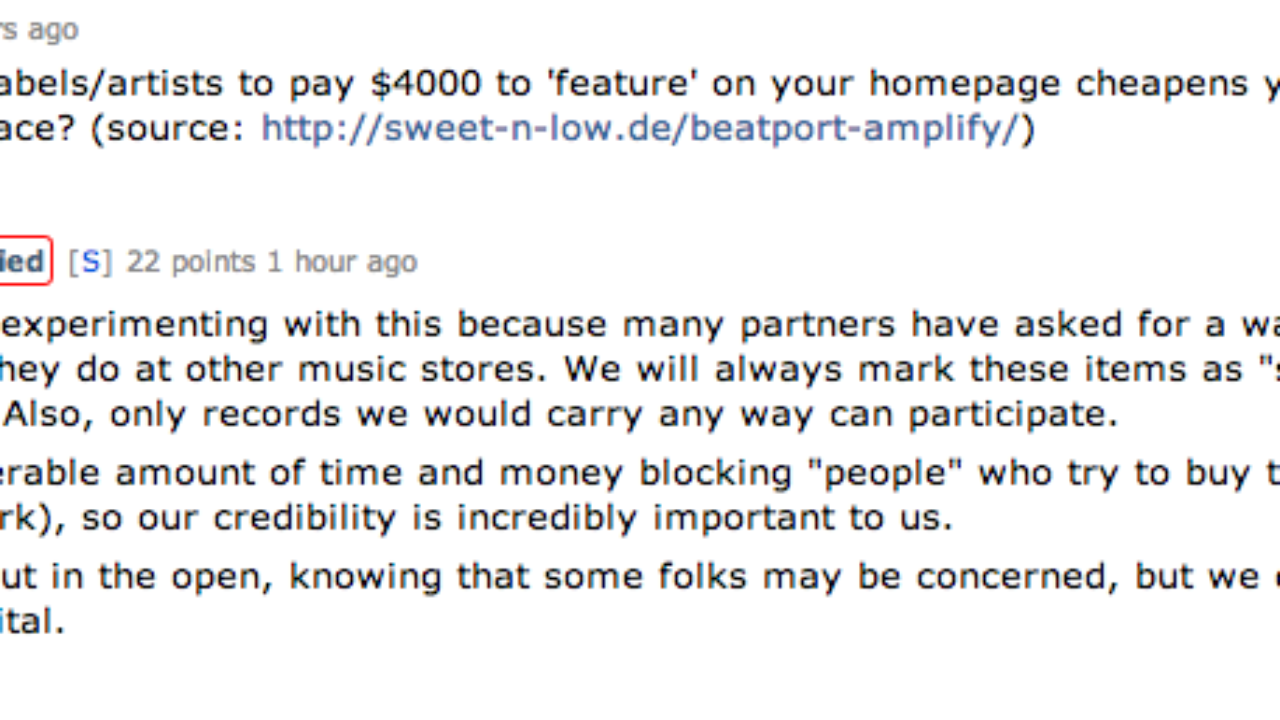Click the [S] submitter tag
Screen dimensions: 1280x720
90,262
